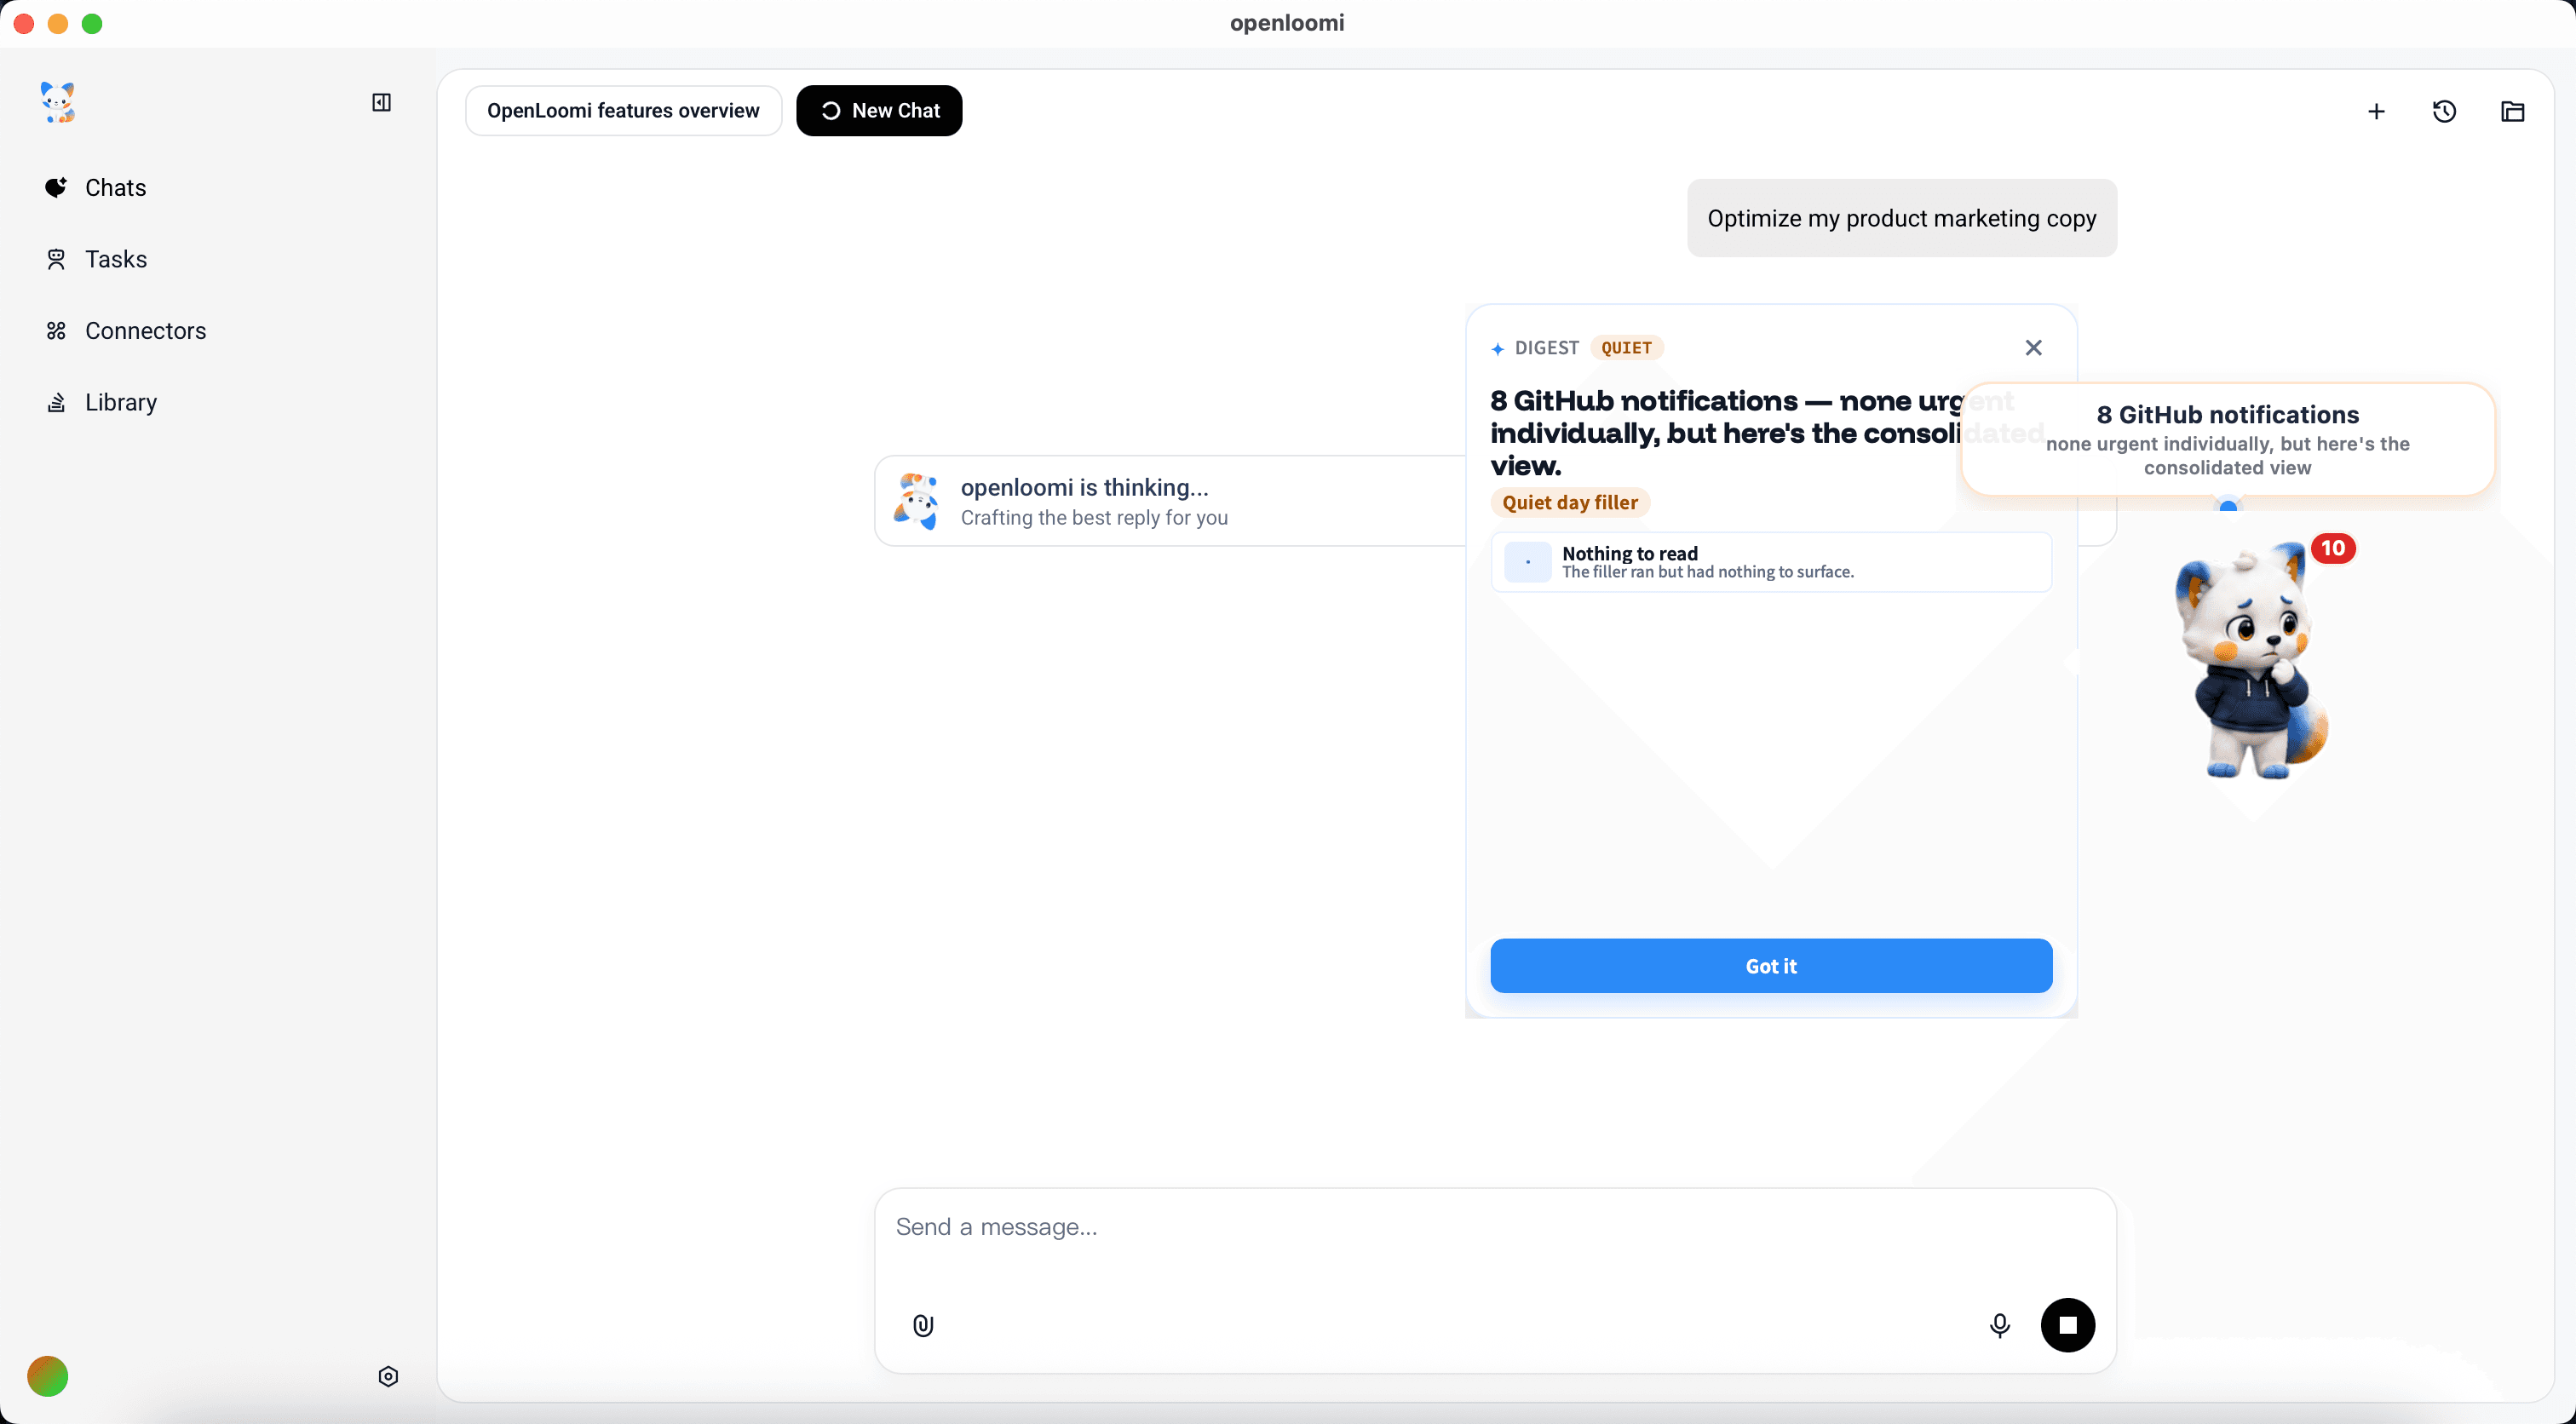Click the Got it button
Viewport: 2576px width, 1424px height.
[x=1770, y=965]
